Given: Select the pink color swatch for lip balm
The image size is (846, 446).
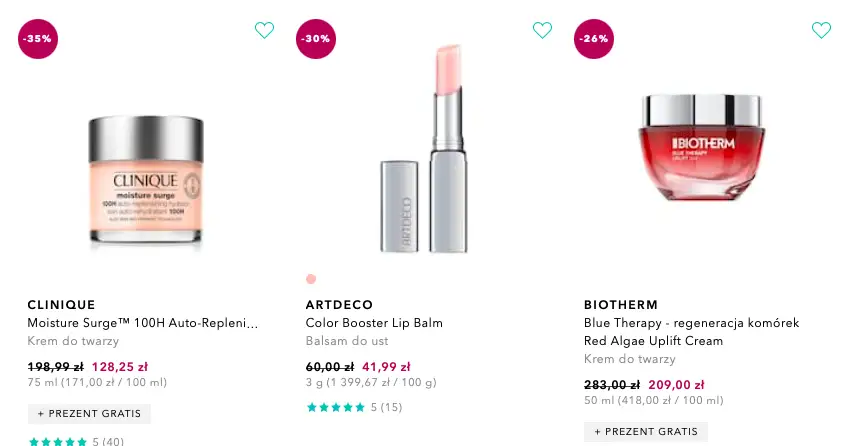Looking at the screenshot, I should pos(311,279).
